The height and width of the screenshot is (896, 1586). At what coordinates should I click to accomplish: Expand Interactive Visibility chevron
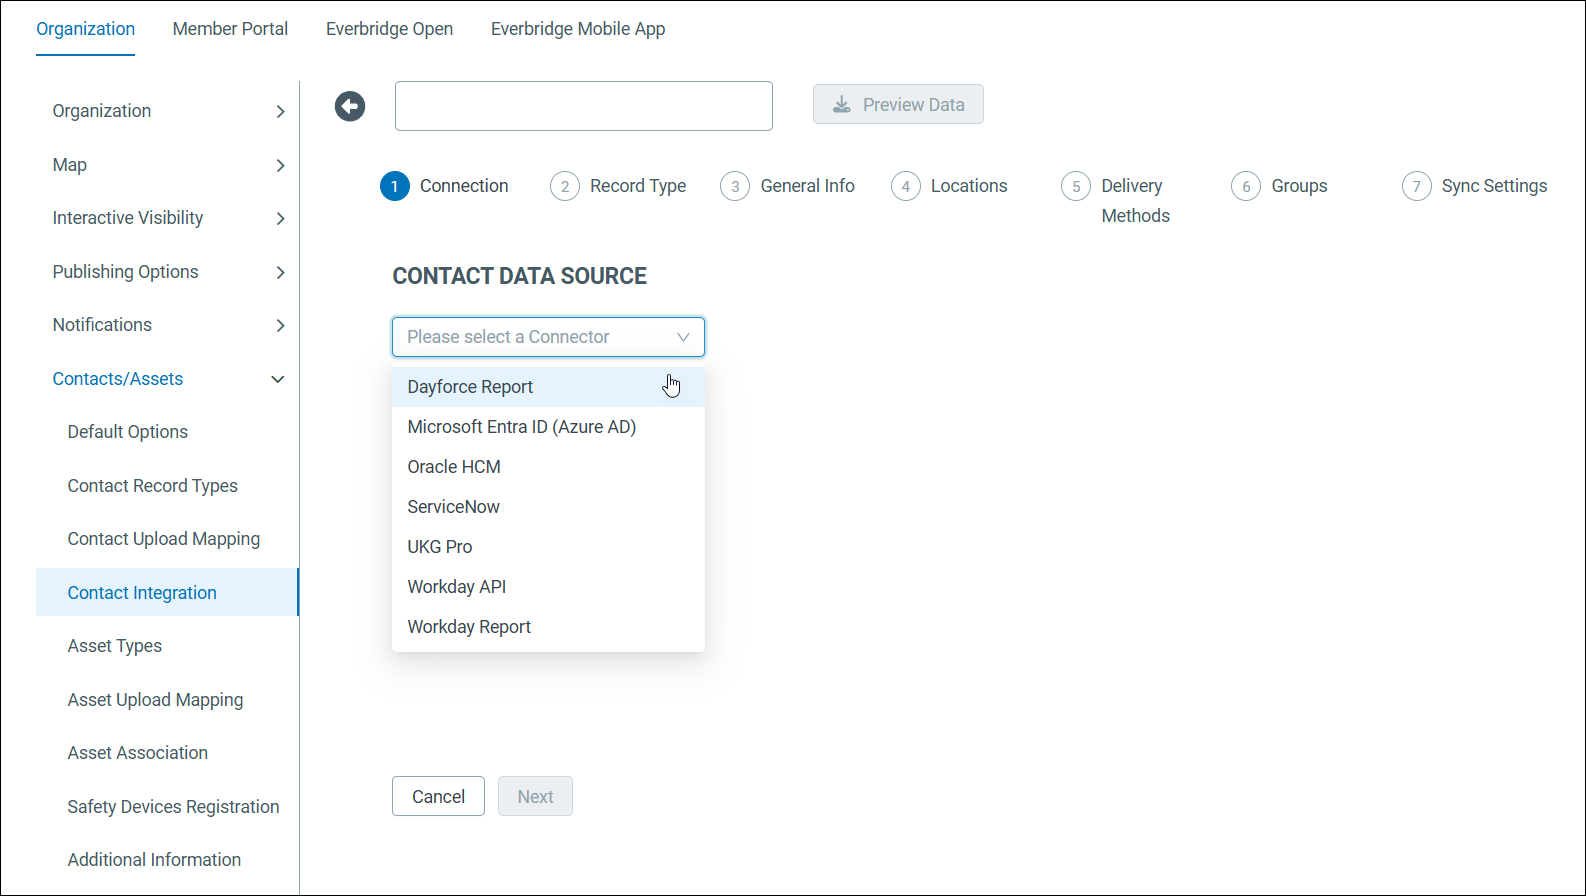click(x=280, y=219)
